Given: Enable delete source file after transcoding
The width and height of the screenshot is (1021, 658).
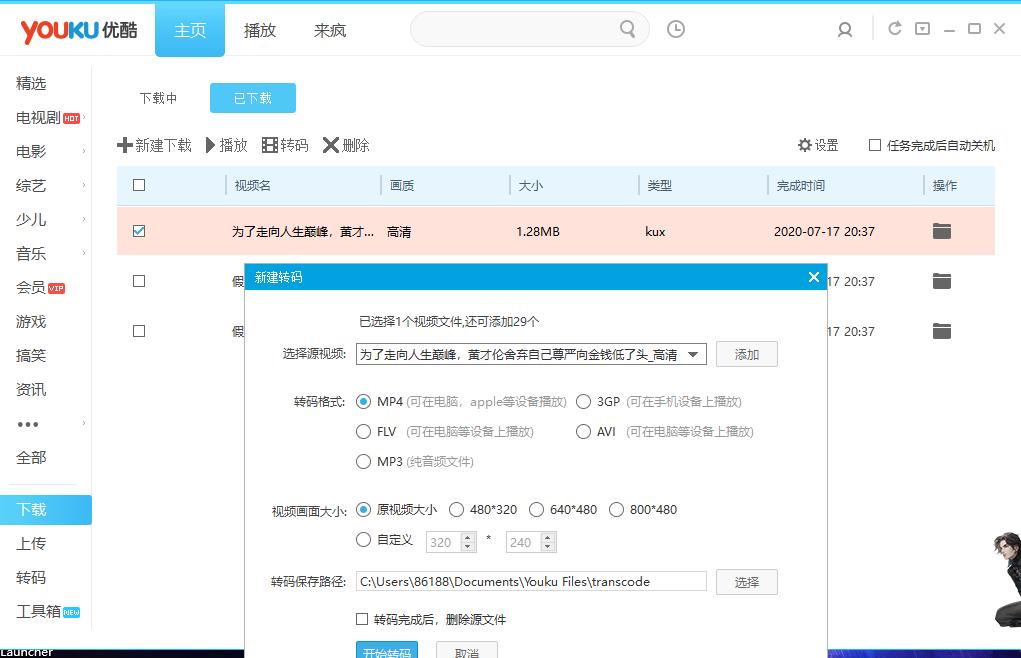Looking at the screenshot, I should (362, 619).
